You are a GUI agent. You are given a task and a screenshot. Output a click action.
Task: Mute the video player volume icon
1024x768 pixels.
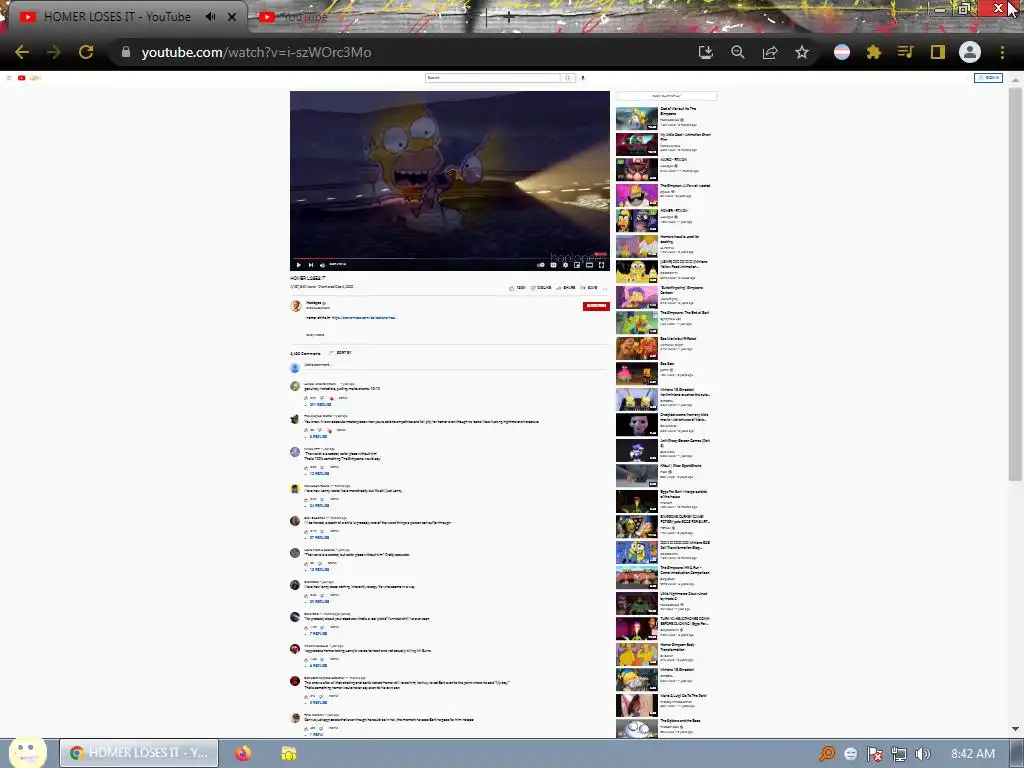click(x=322, y=264)
